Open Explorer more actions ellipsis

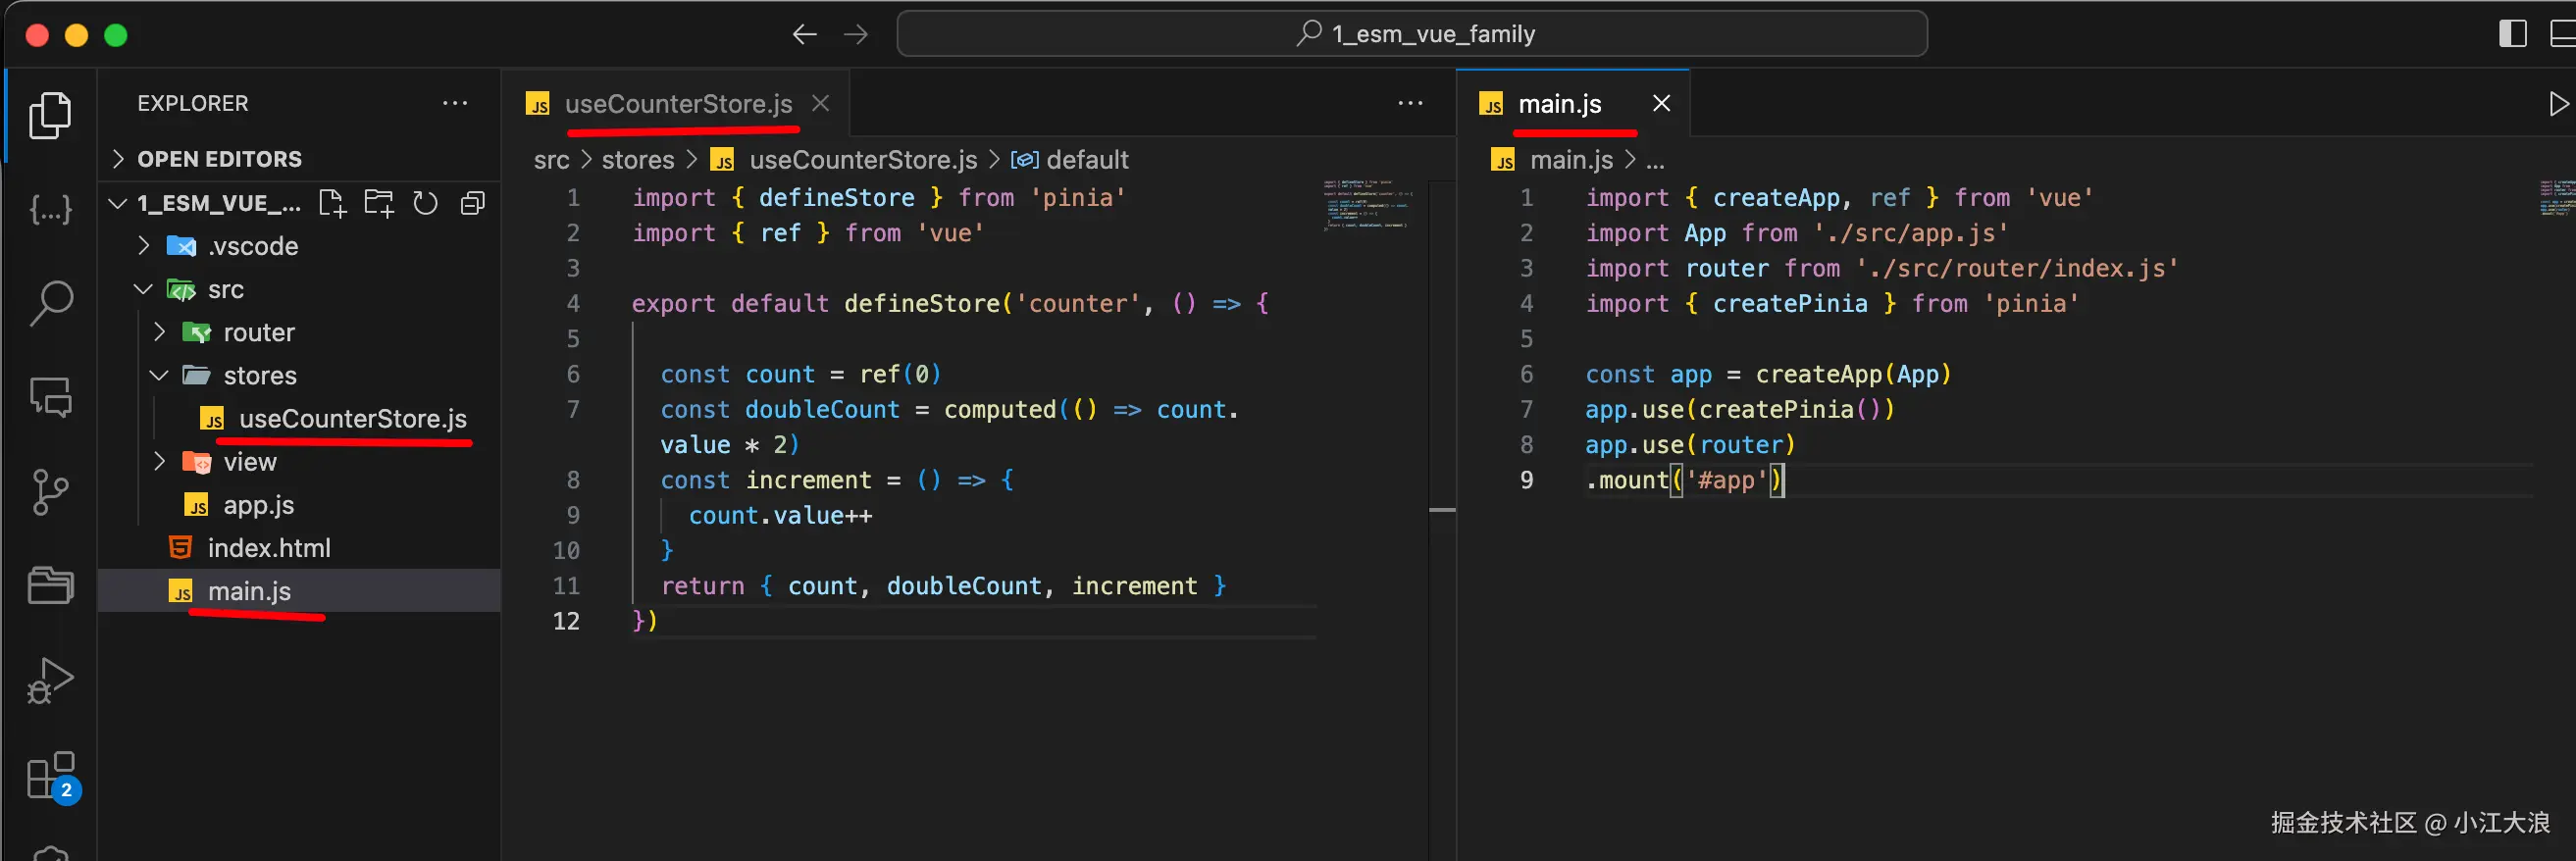click(x=455, y=103)
